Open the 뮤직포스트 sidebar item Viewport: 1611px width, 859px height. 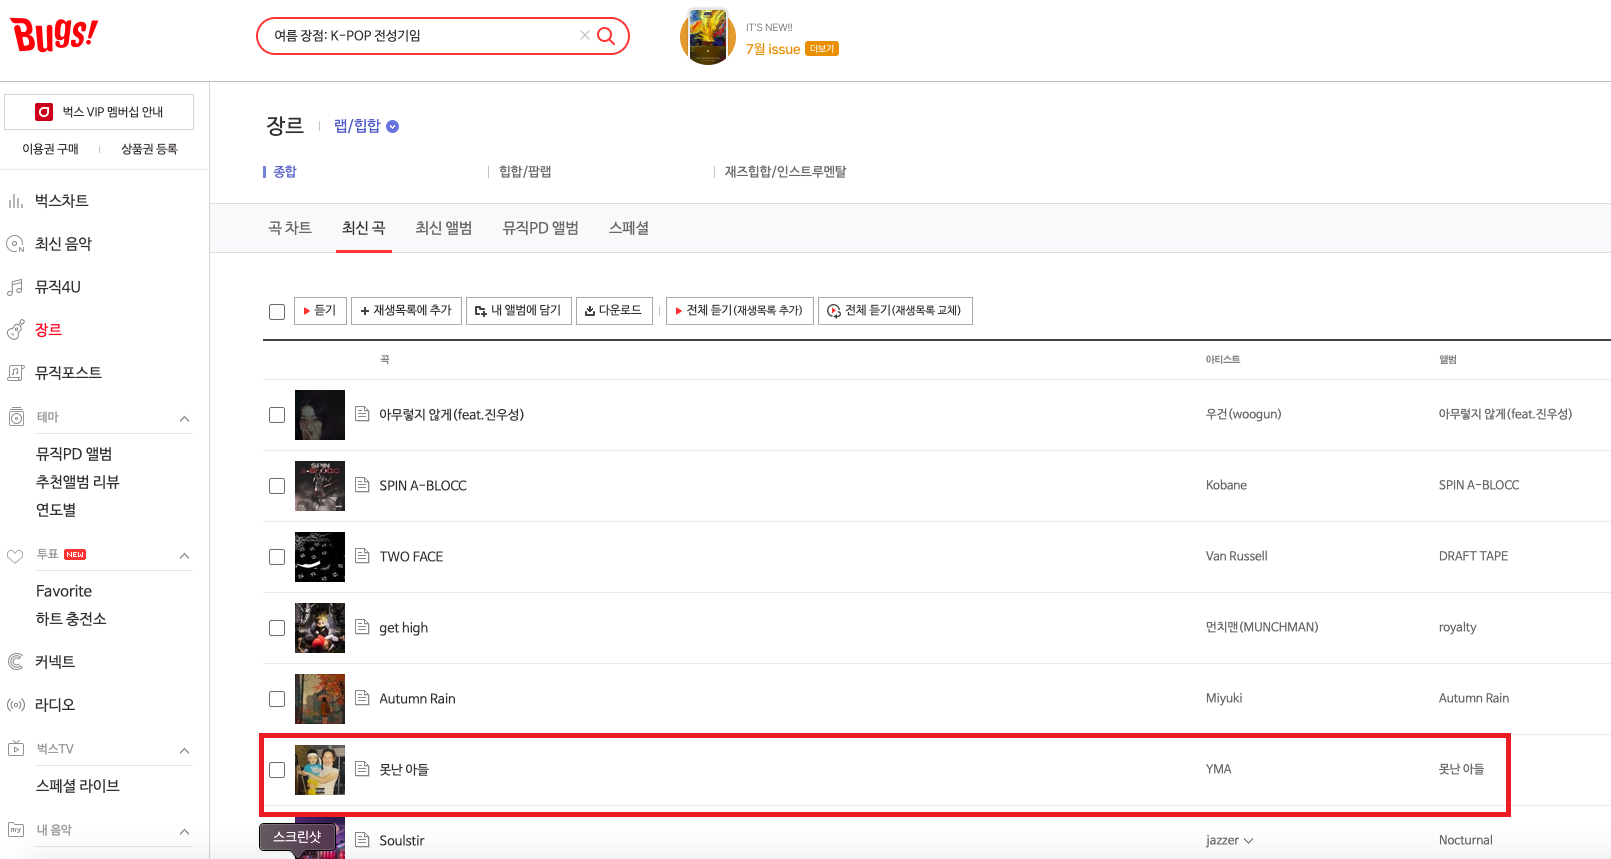(68, 373)
